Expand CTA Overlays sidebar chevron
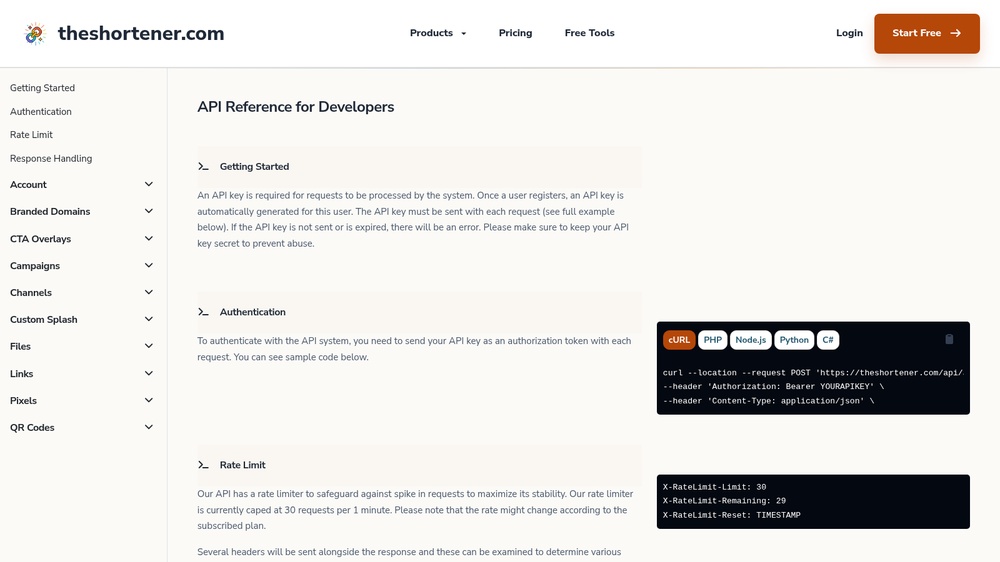 click(x=149, y=239)
